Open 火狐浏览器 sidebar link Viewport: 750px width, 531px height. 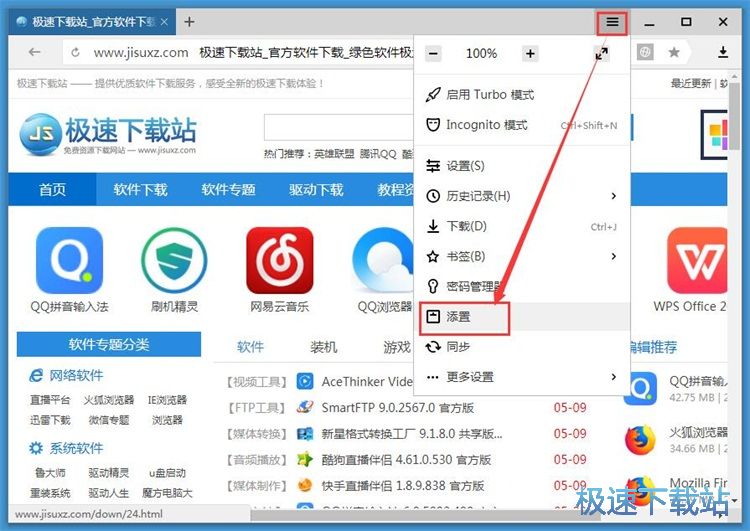pos(109,400)
